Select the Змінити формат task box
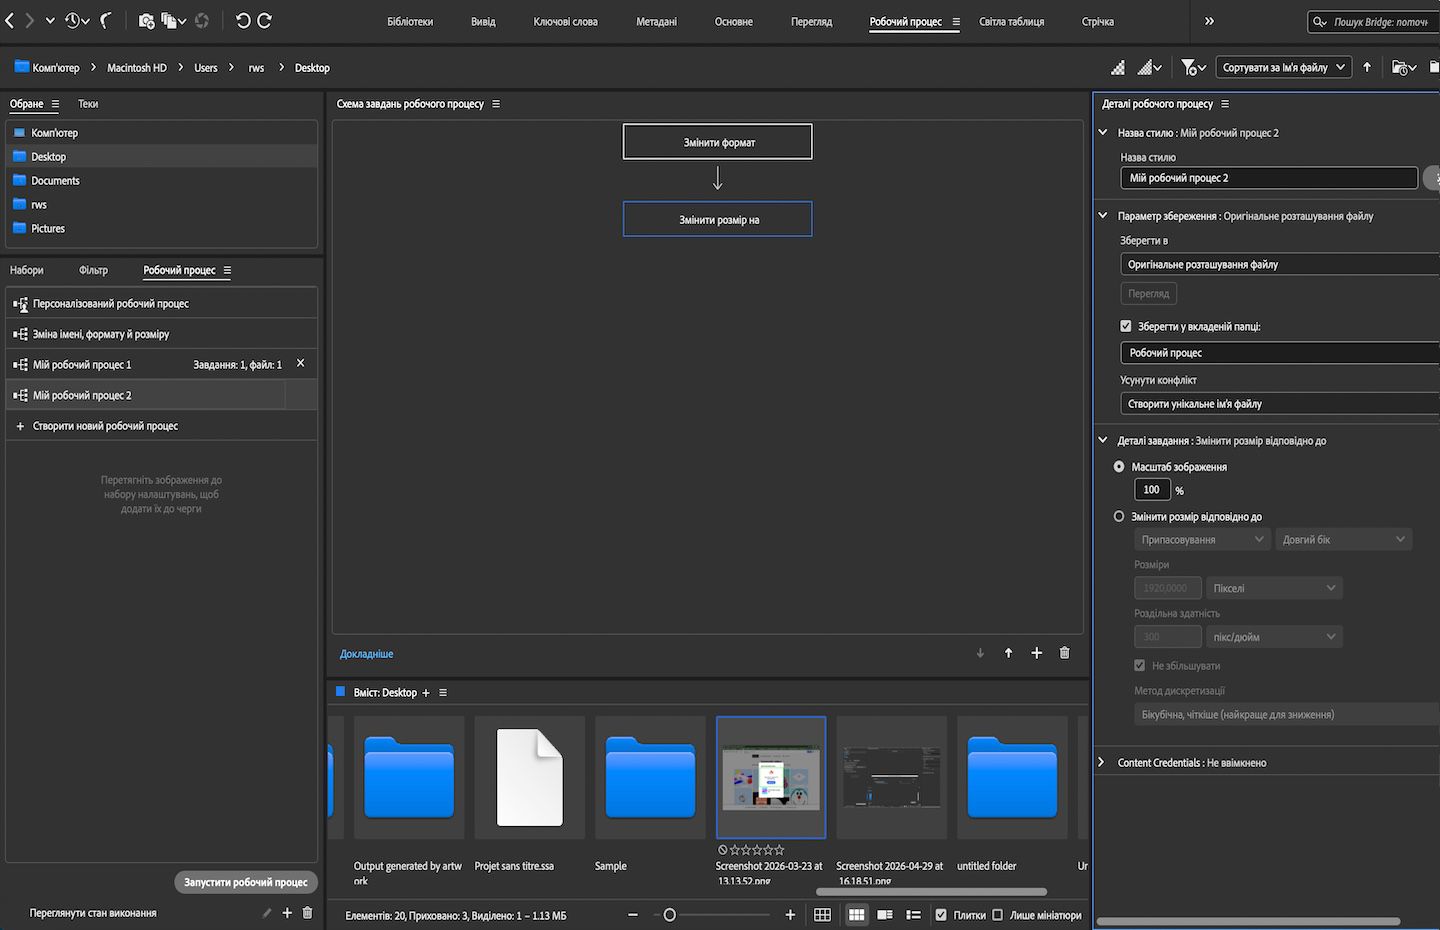Viewport: 1440px width, 930px height. (x=718, y=142)
